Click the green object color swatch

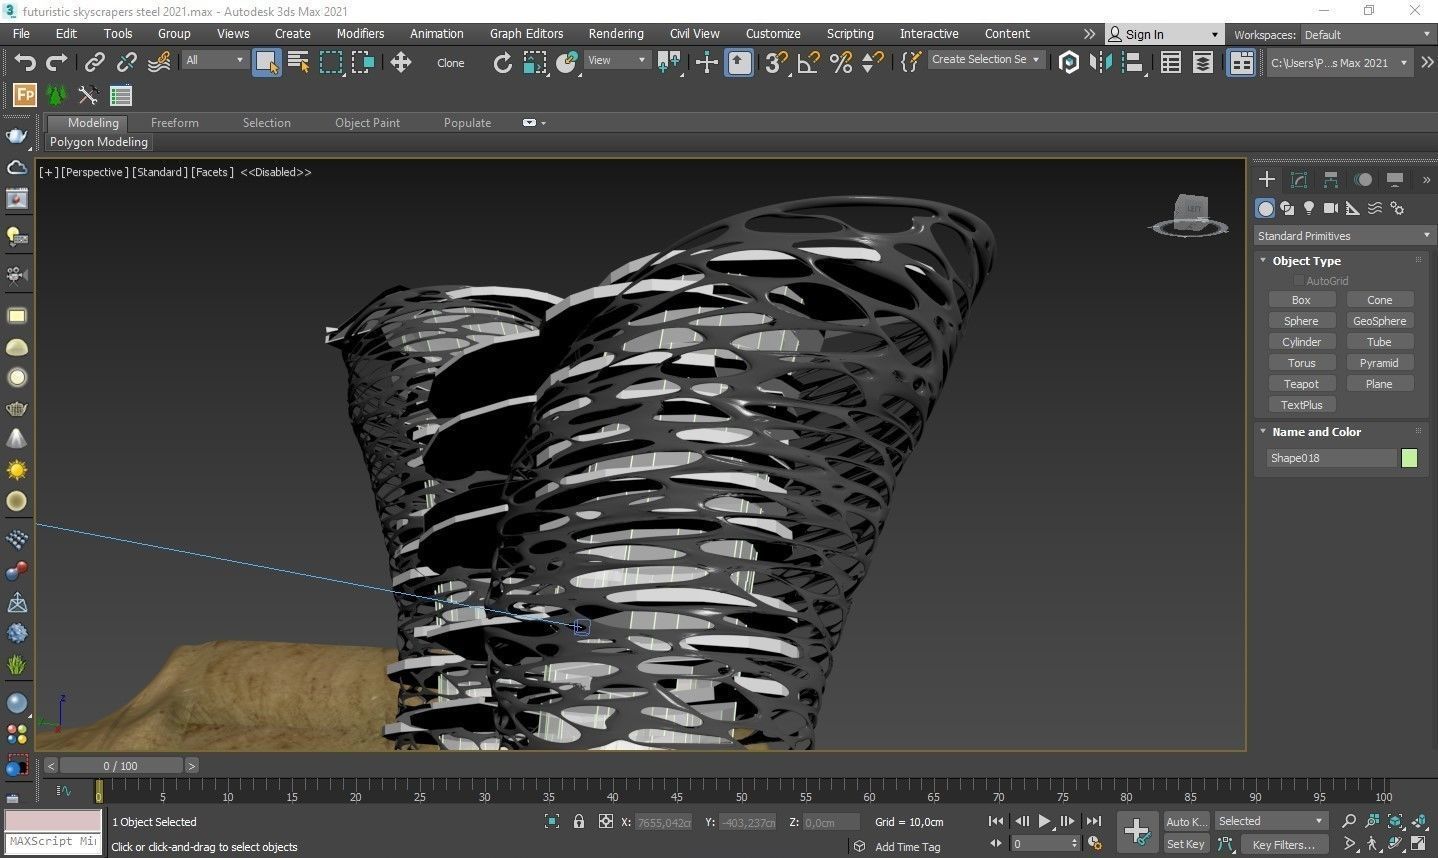tap(1409, 458)
